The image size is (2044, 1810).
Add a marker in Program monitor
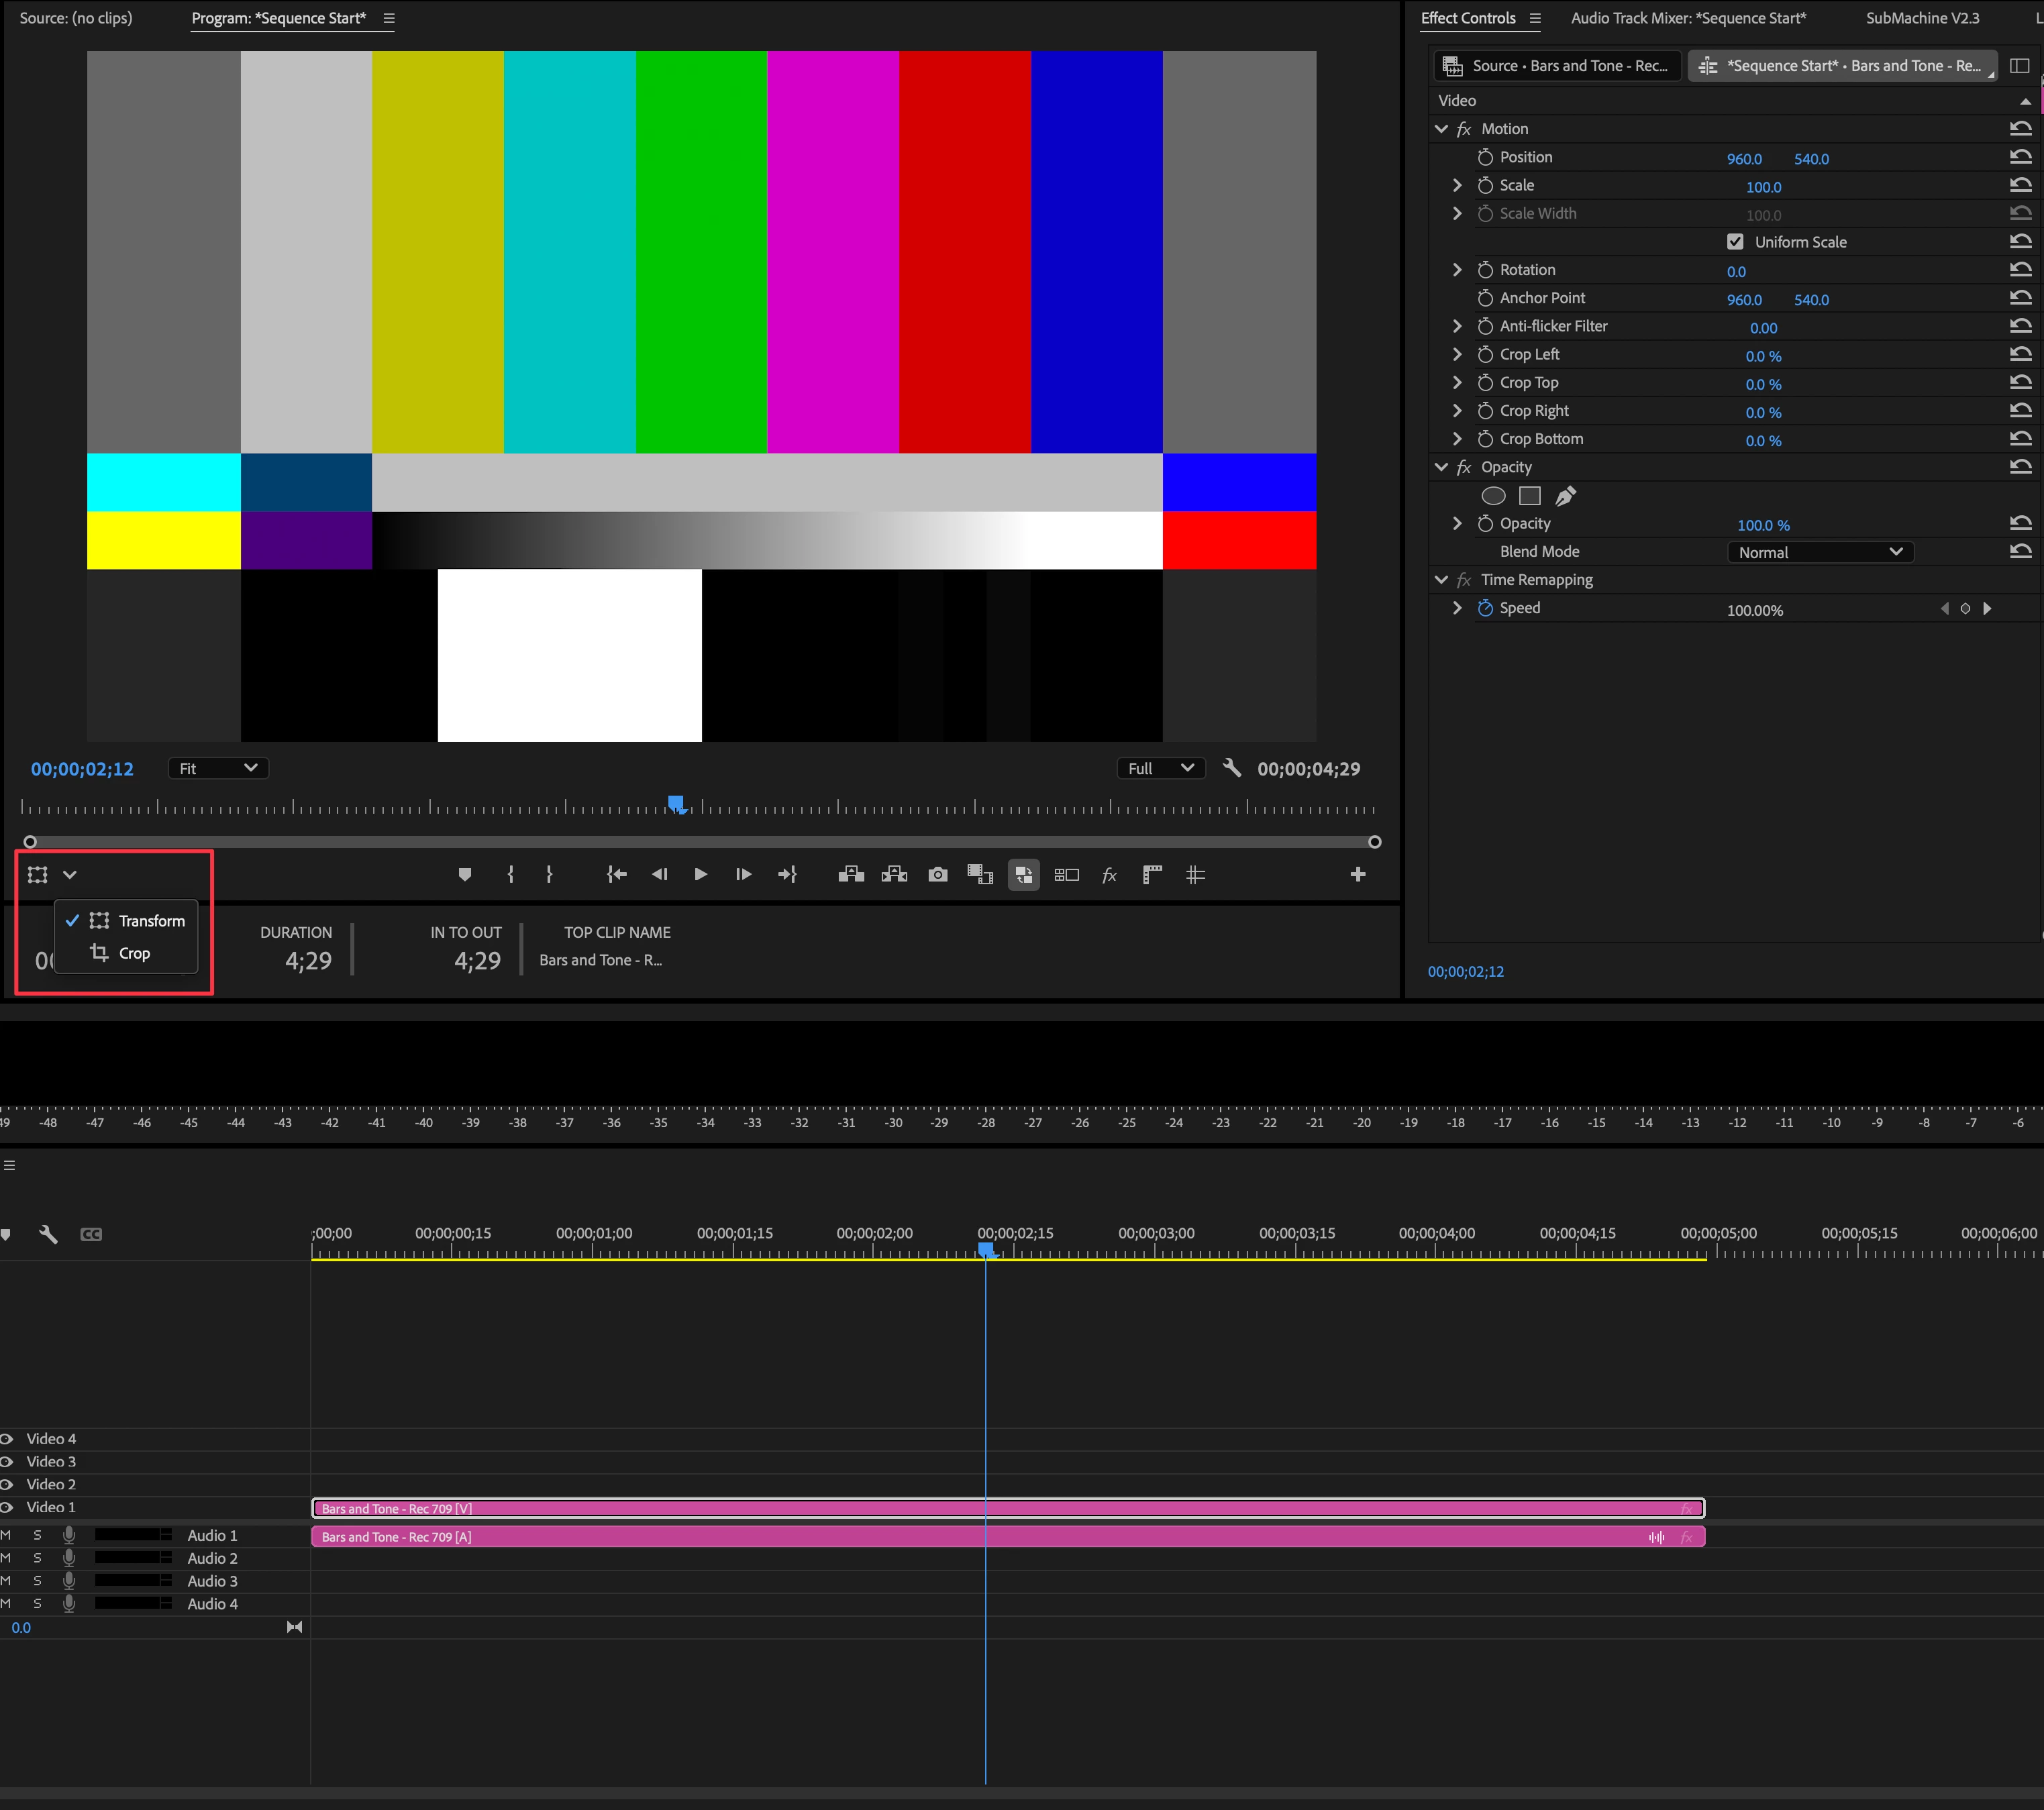[x=464, y=875]
